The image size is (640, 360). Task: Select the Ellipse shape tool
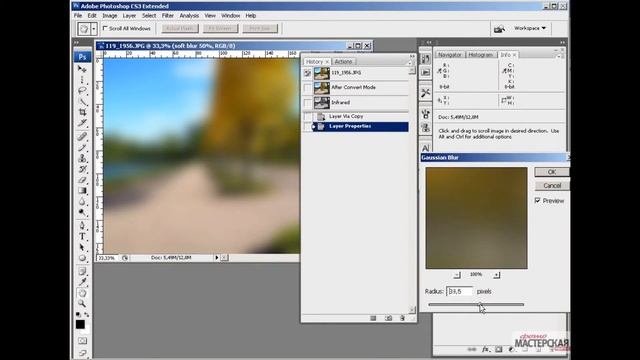click(x=82, y=258)
